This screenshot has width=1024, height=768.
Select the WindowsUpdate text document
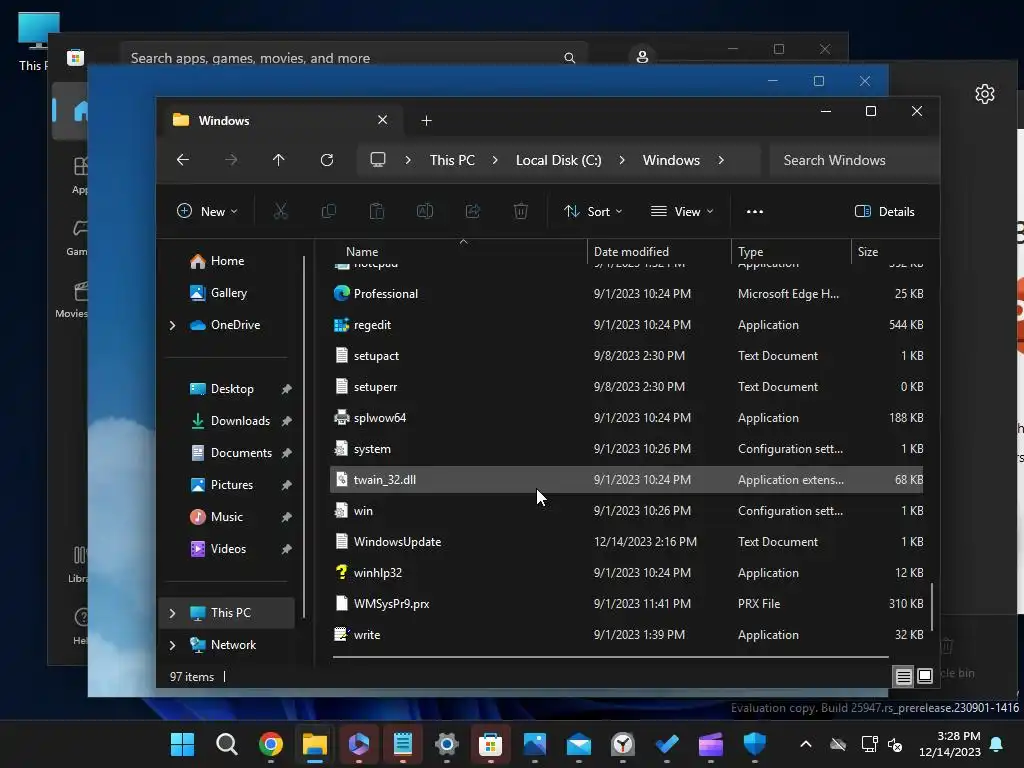click(627, 541)
